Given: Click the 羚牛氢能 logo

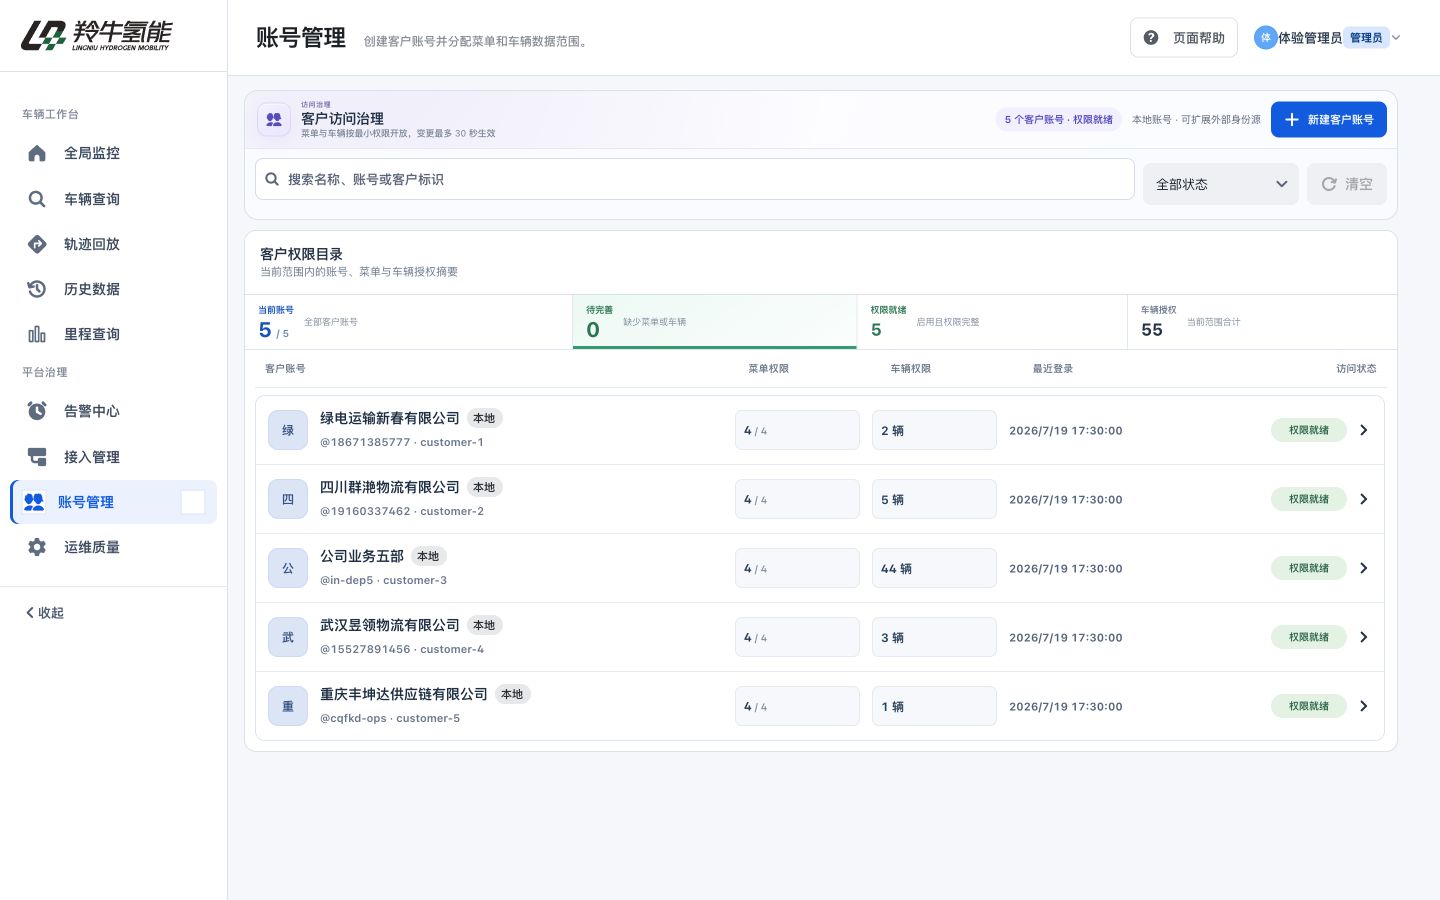Looking at the screenshot, I should 96,35.
